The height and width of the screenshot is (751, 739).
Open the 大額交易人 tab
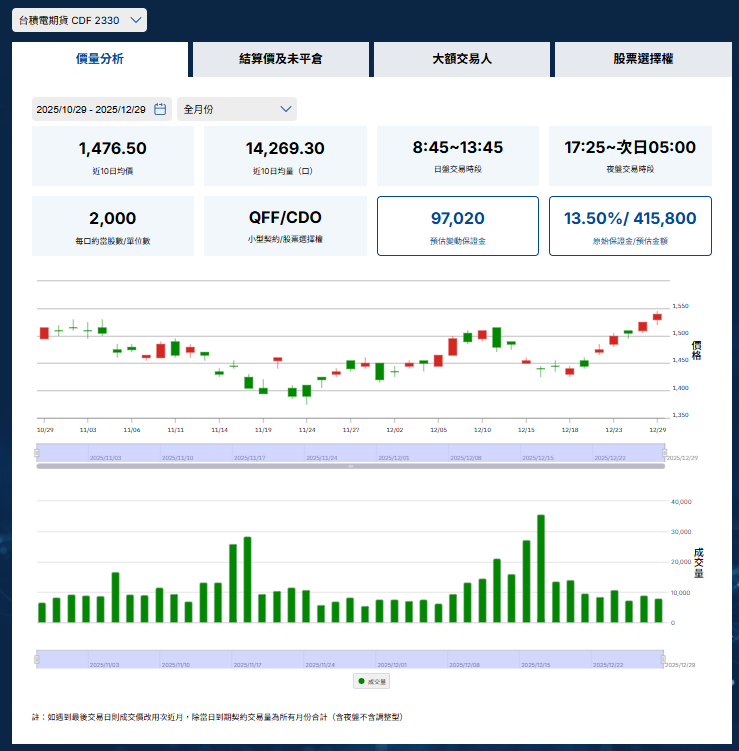(461, 59)
